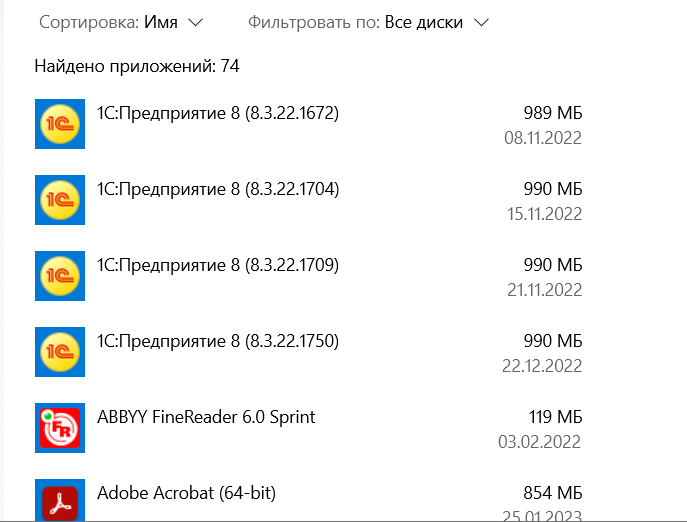The width and height of the screenshot is (687, 522).
Task: Click the Adobe Acrobat (64-bit) icon
Action: pos(60,500)
